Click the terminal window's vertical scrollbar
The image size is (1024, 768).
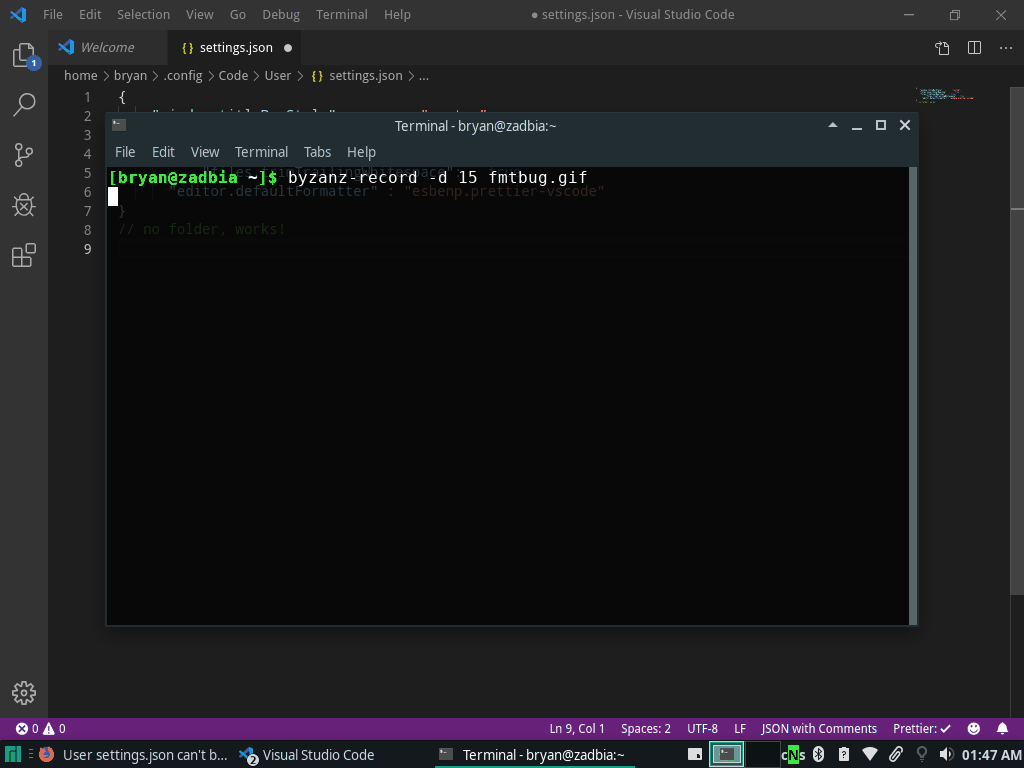click(913, 395)
